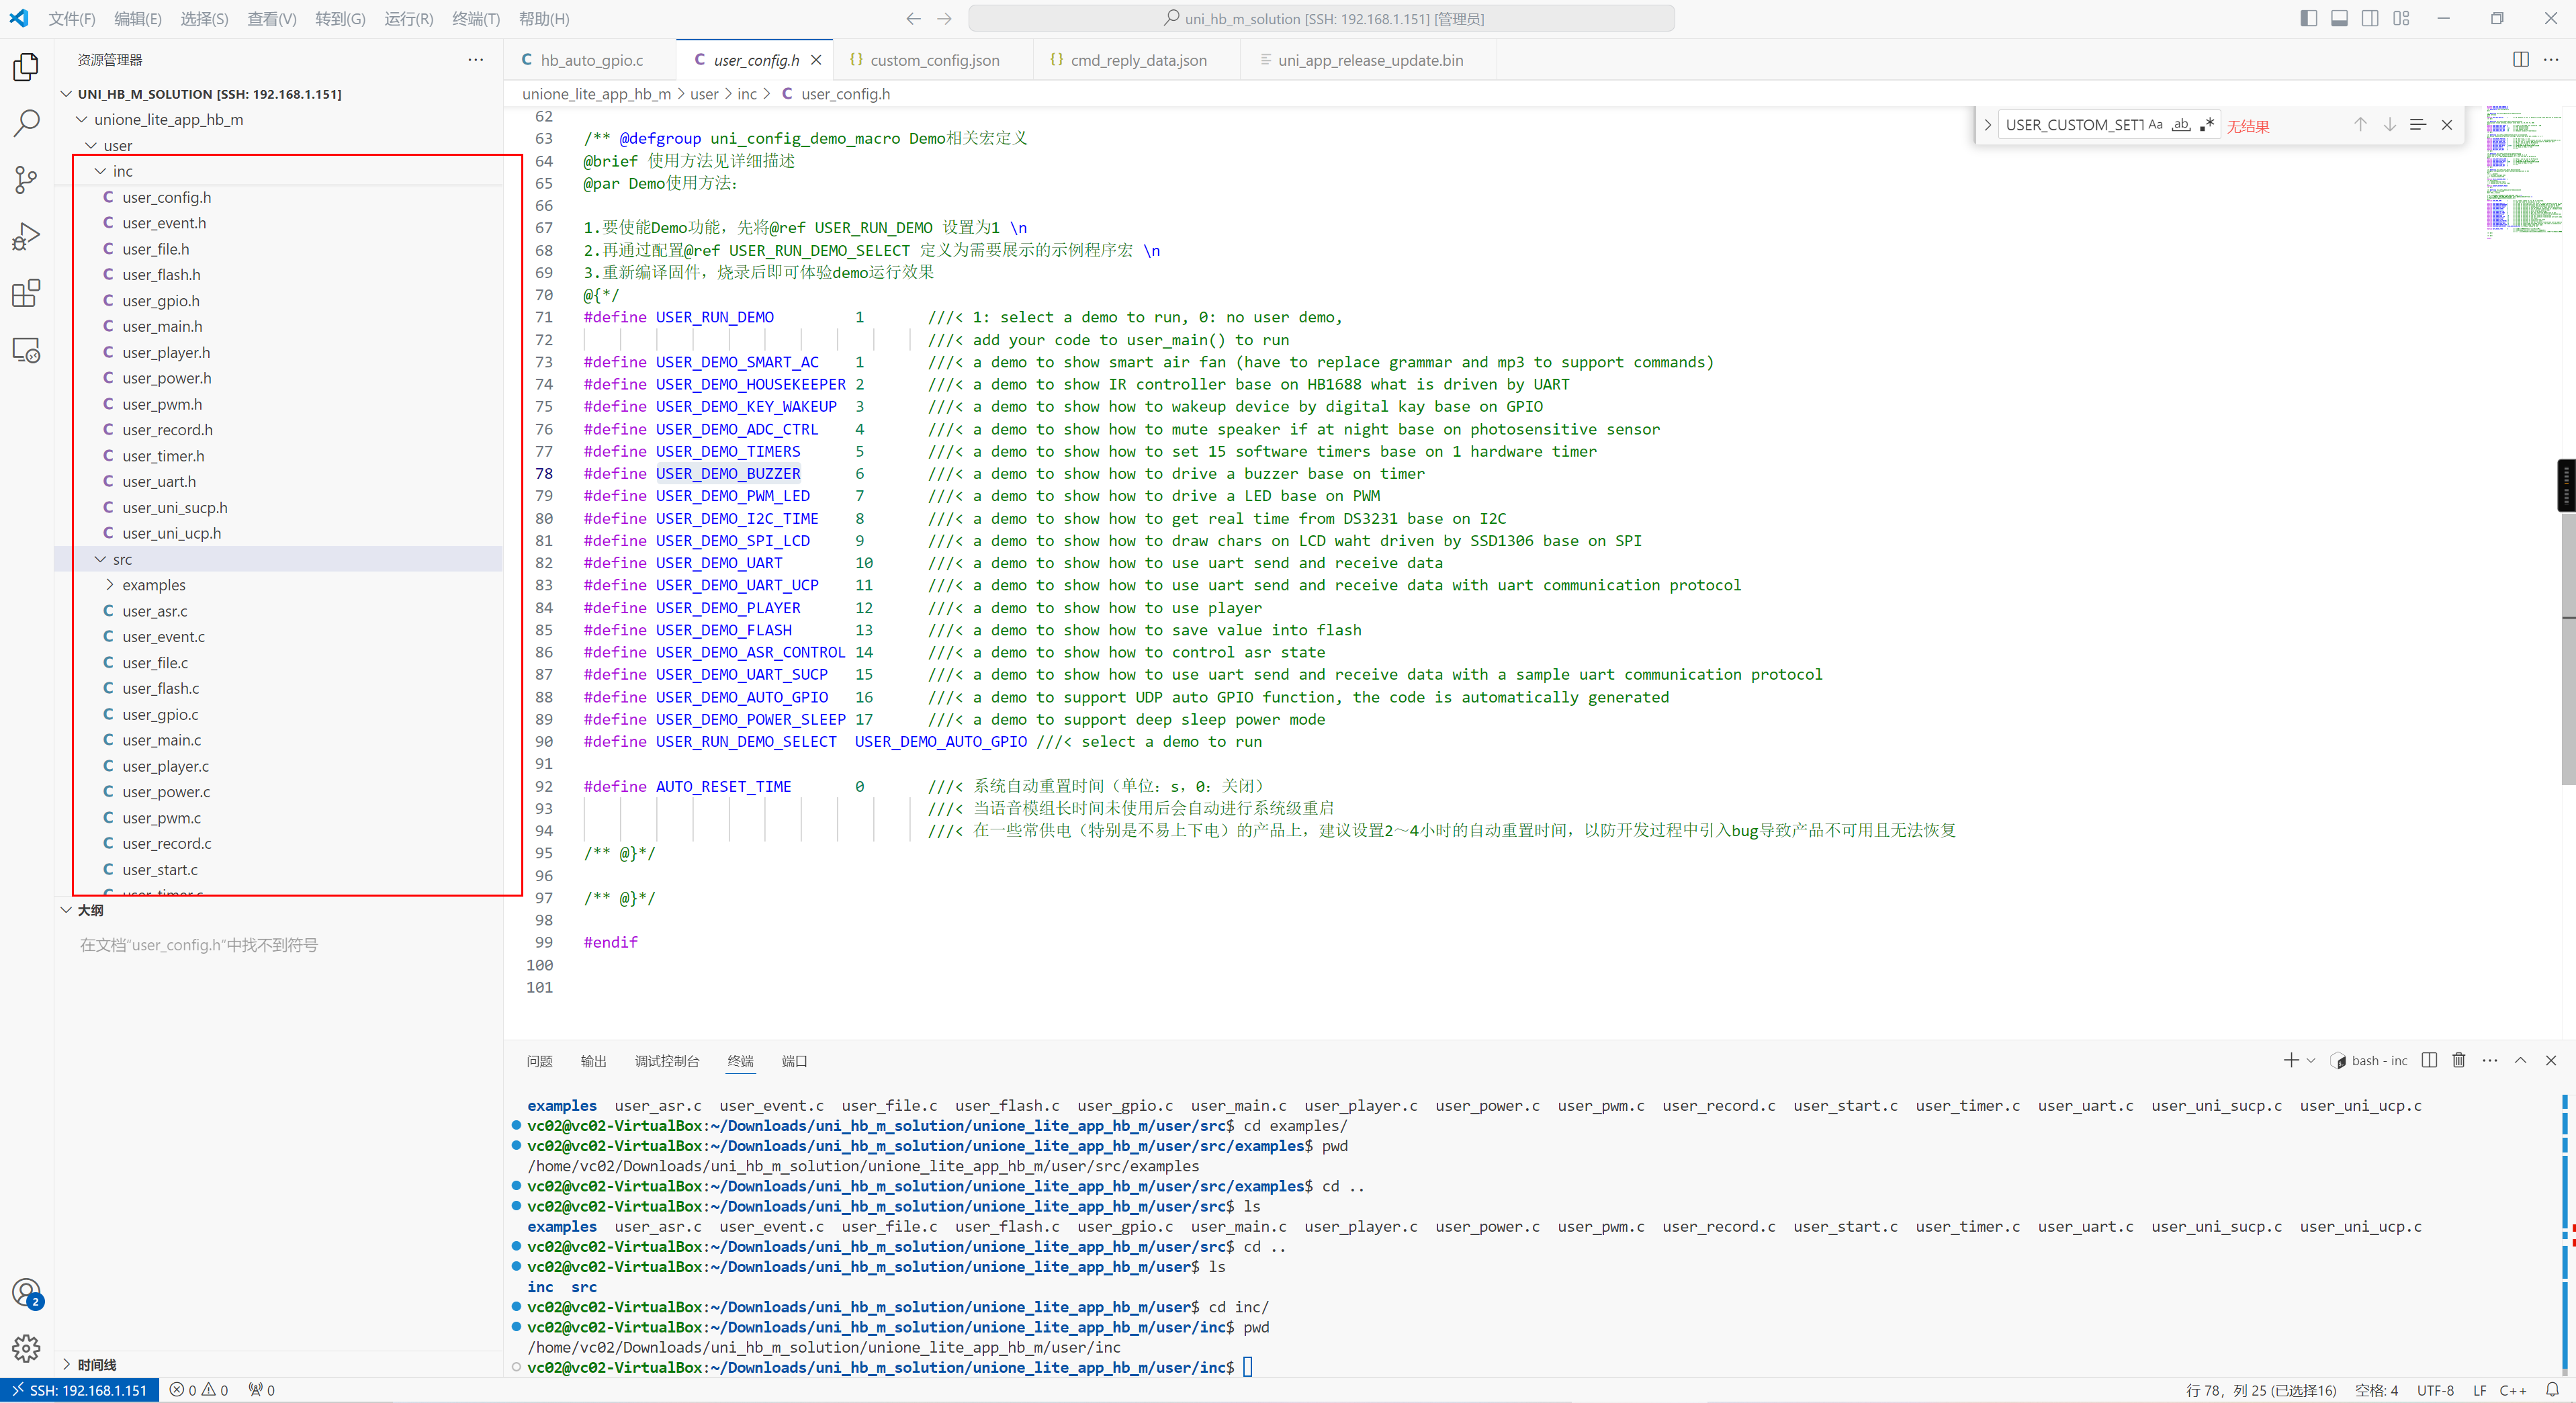Switch to the 问题 panel tab
This screenshot has height=1403, width=2576.
point(540,1061)
